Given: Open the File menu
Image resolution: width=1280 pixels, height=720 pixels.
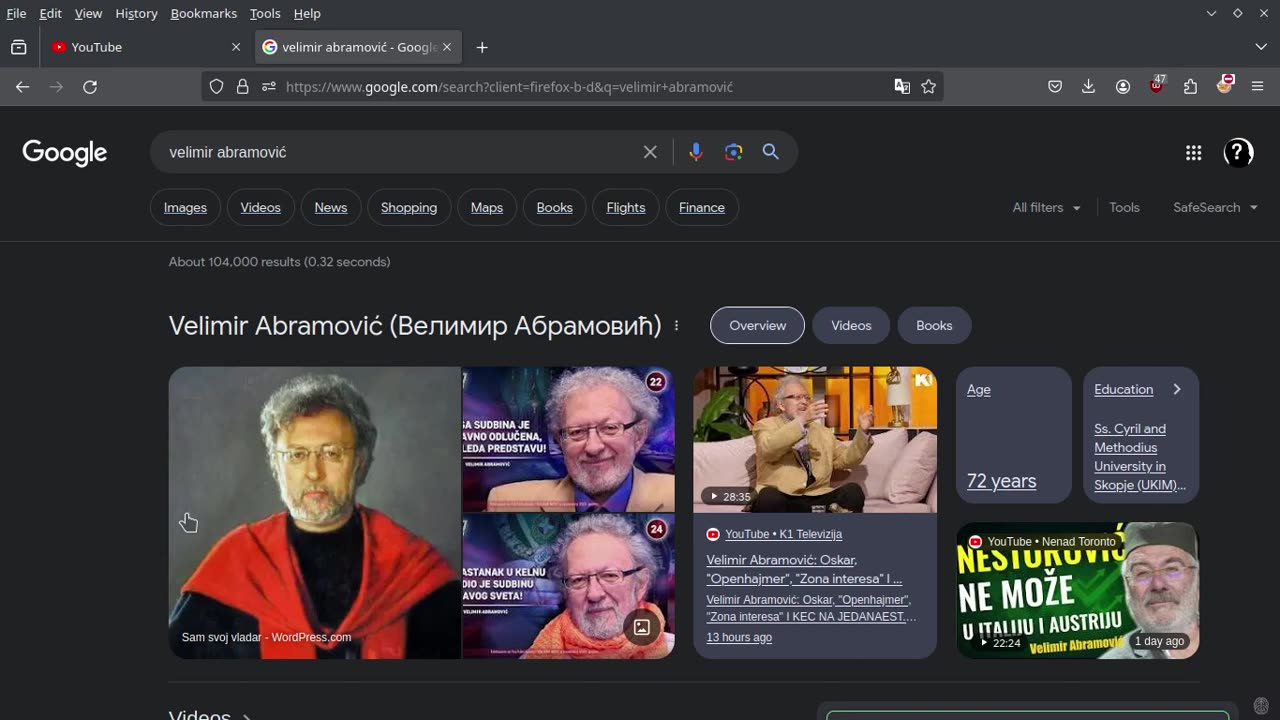Looking at the screenshot, I should click(16, 13).
